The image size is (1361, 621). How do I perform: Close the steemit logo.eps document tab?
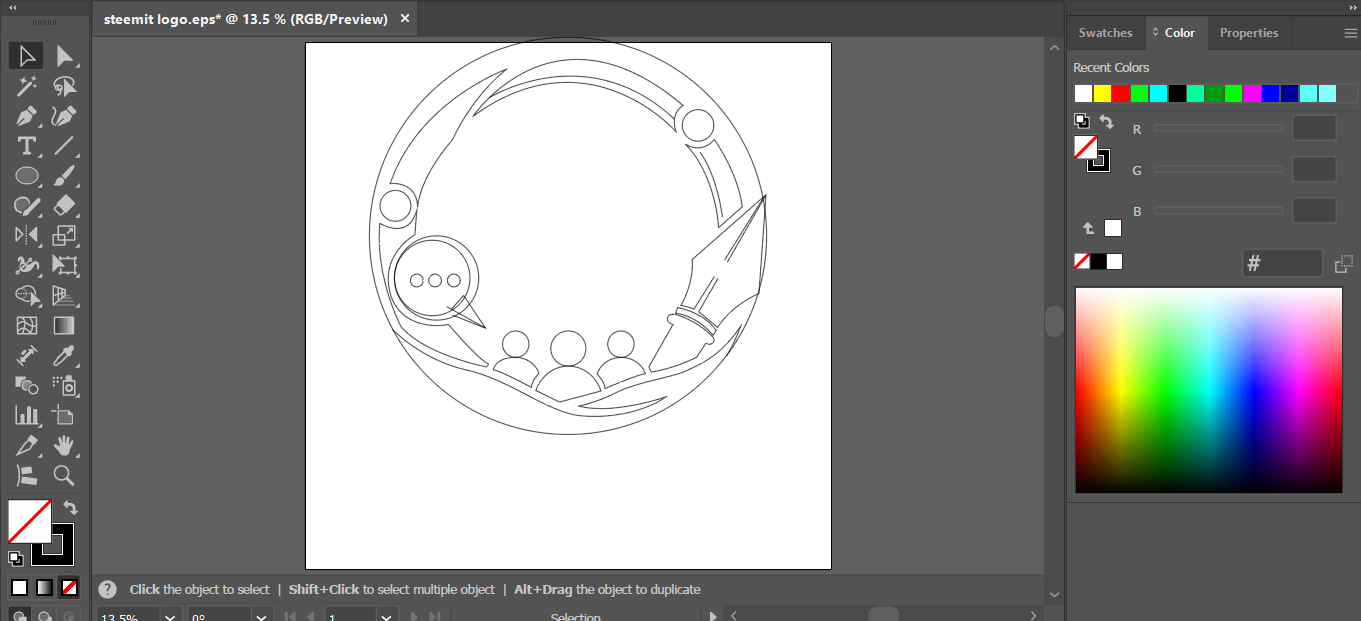[404, 19]
